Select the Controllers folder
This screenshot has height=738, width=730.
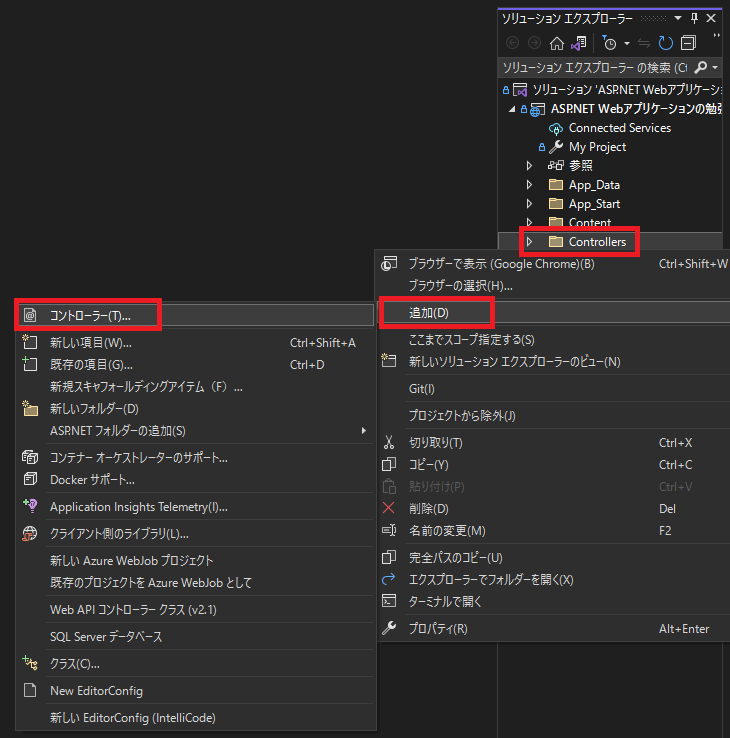pos(597,242)
